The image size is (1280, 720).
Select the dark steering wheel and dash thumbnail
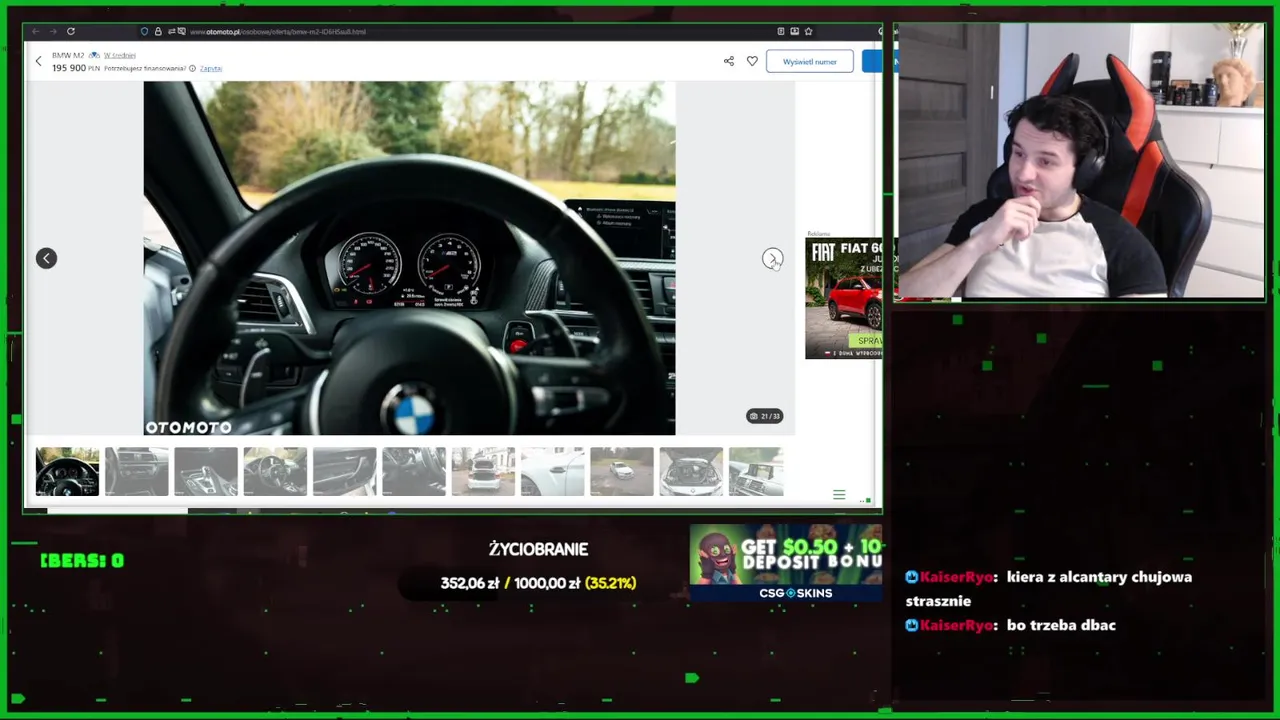(414, 472)
